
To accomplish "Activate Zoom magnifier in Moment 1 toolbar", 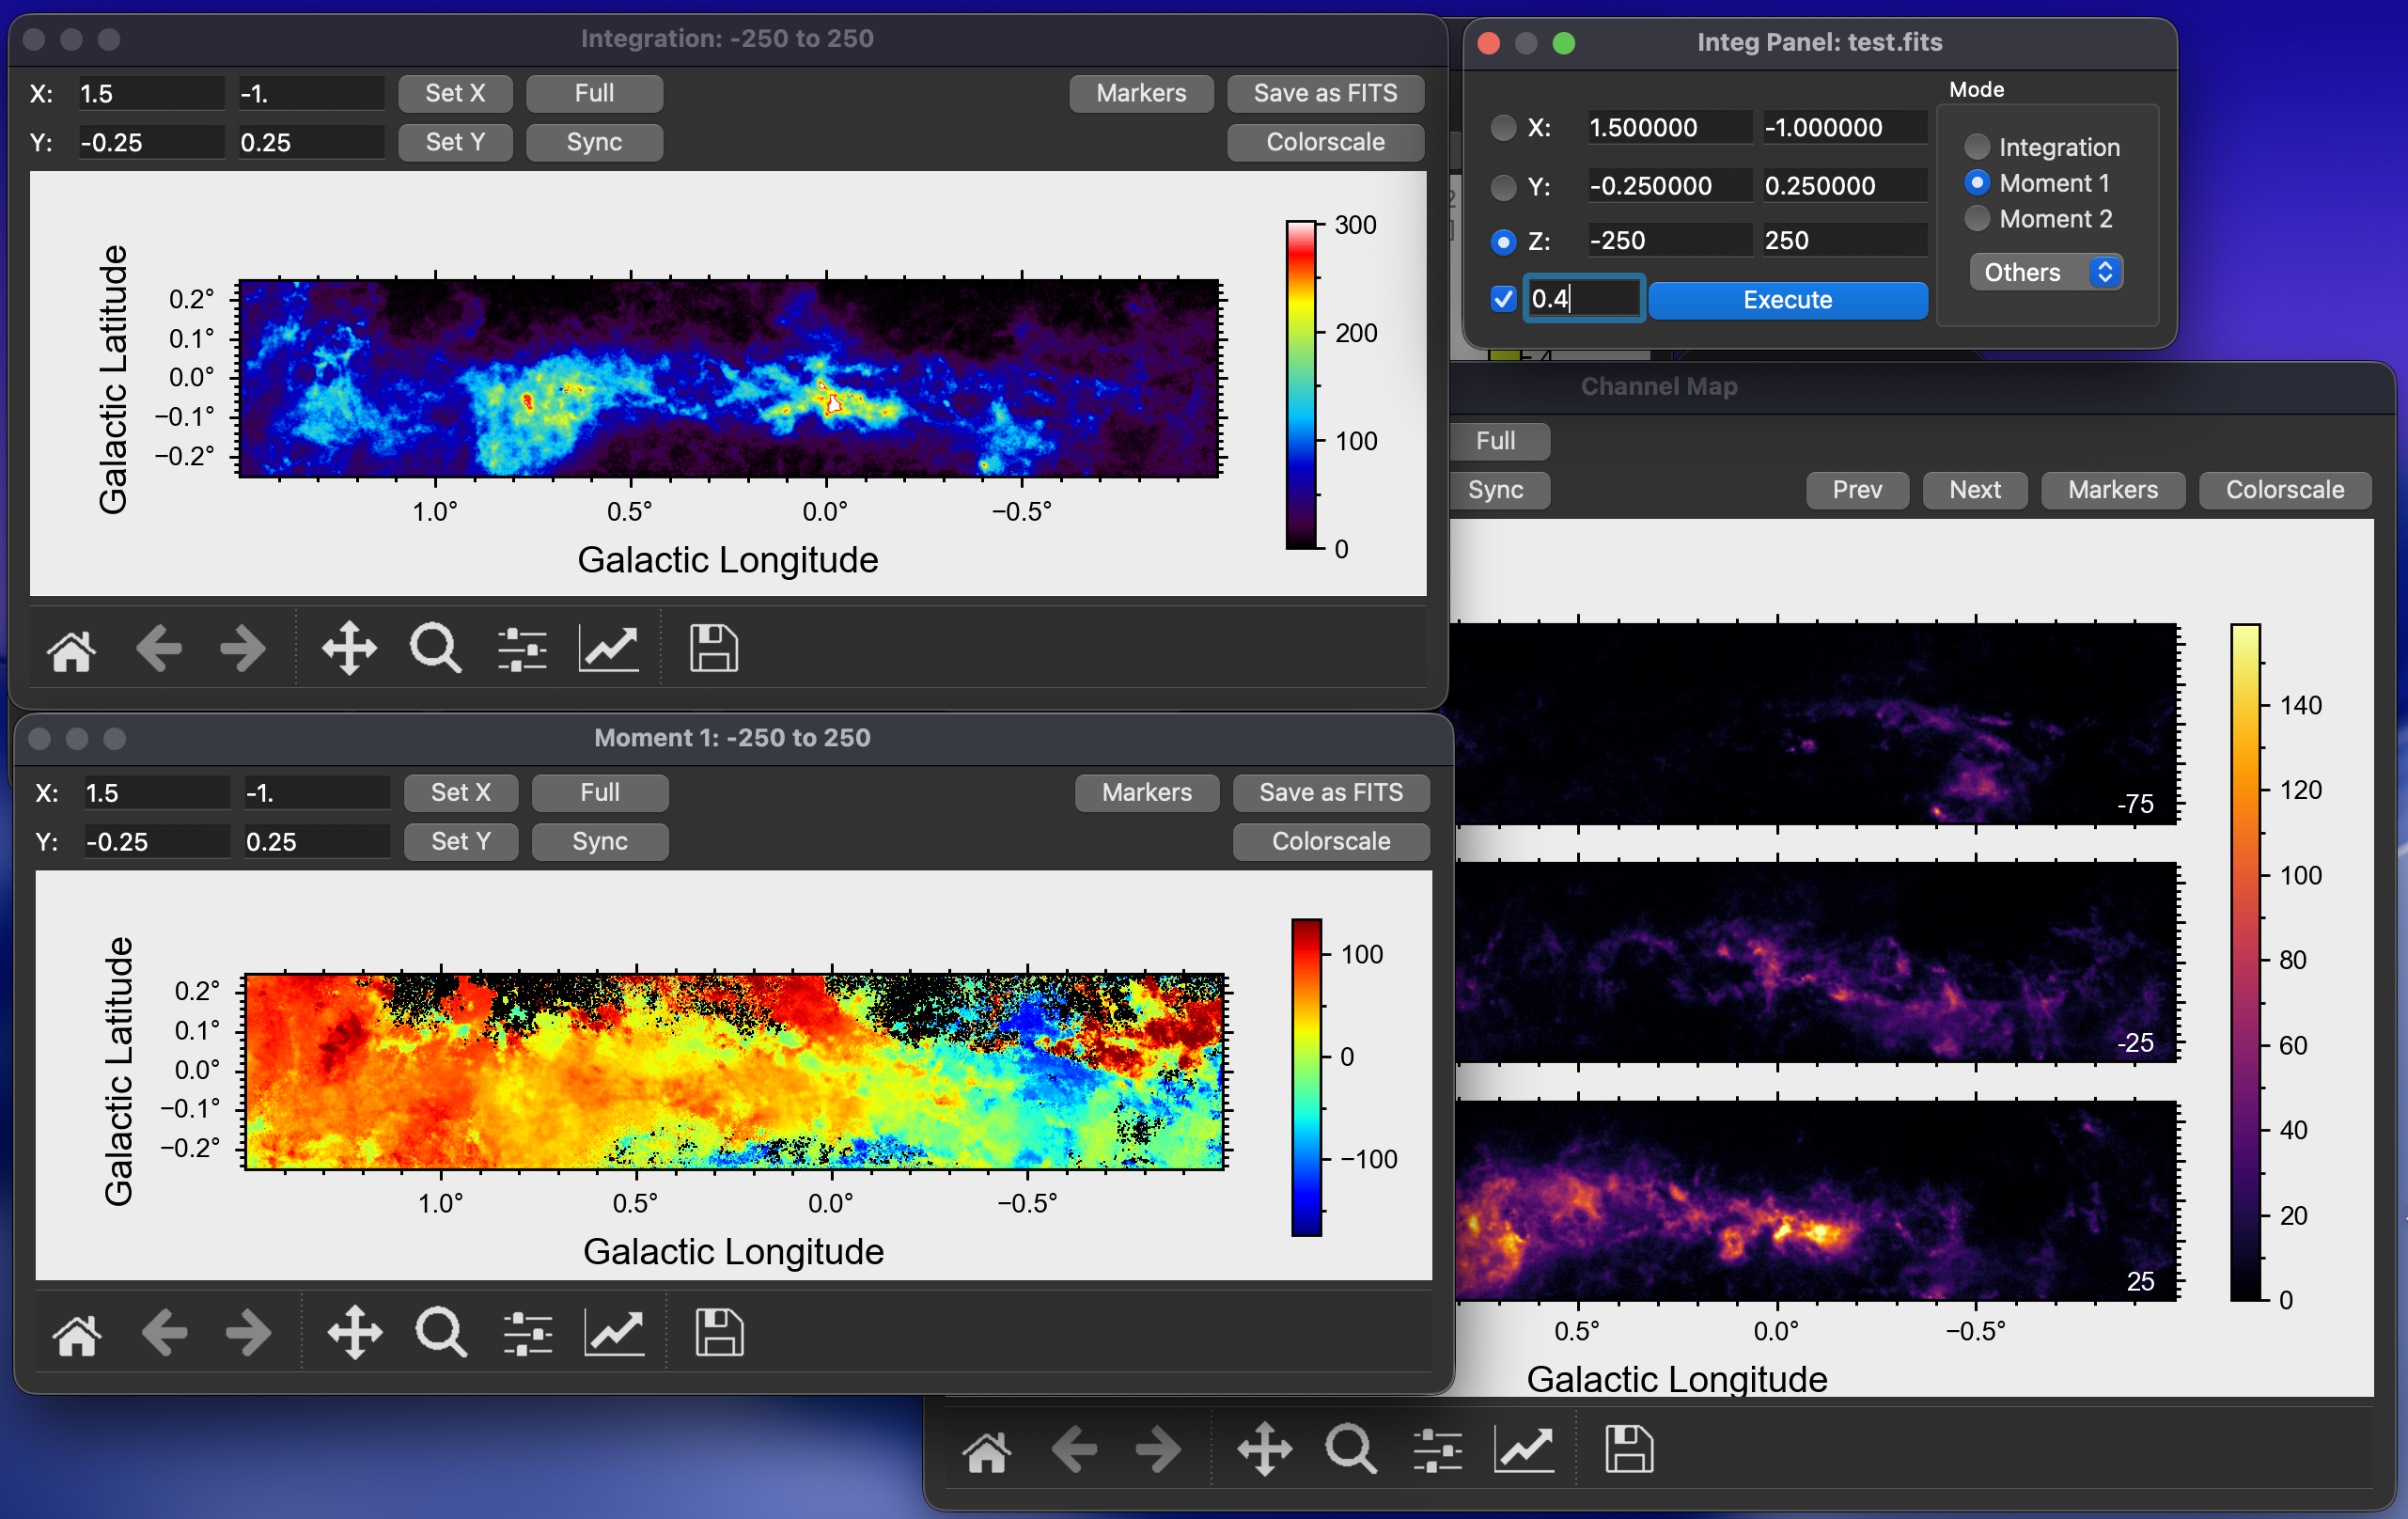I will coord(440,1332).
